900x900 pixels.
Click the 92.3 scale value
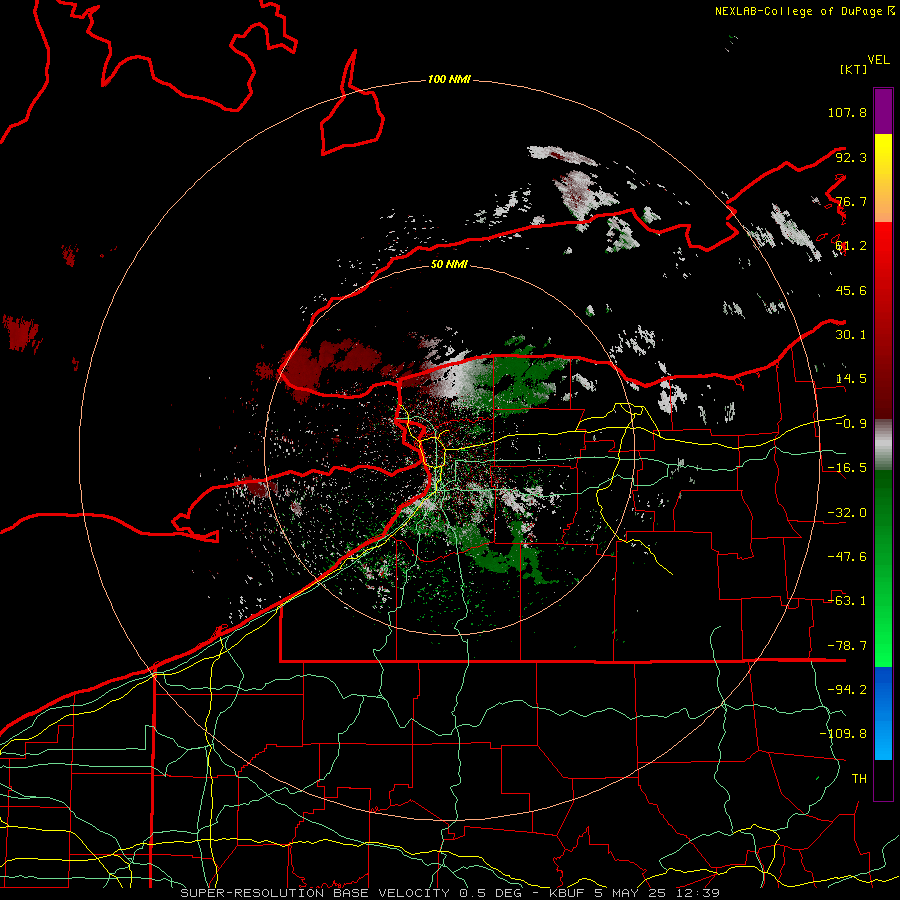point(851,157)
